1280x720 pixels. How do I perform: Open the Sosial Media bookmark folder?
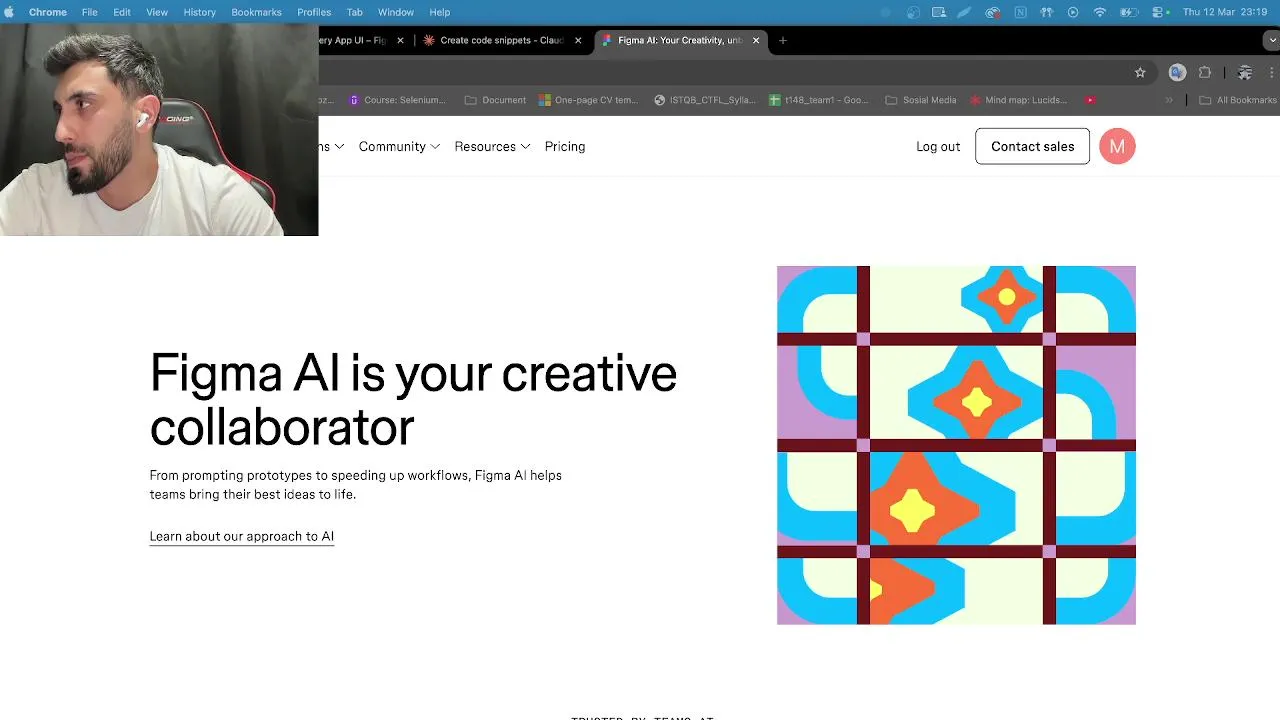921,100
